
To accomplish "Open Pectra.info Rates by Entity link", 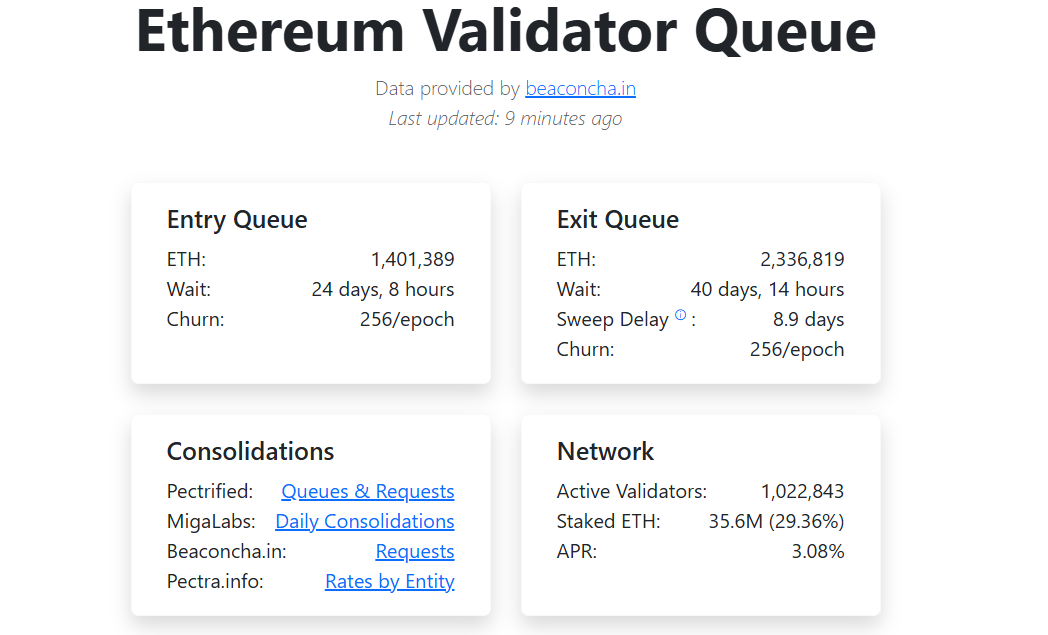I will click(x=389, y=582).
